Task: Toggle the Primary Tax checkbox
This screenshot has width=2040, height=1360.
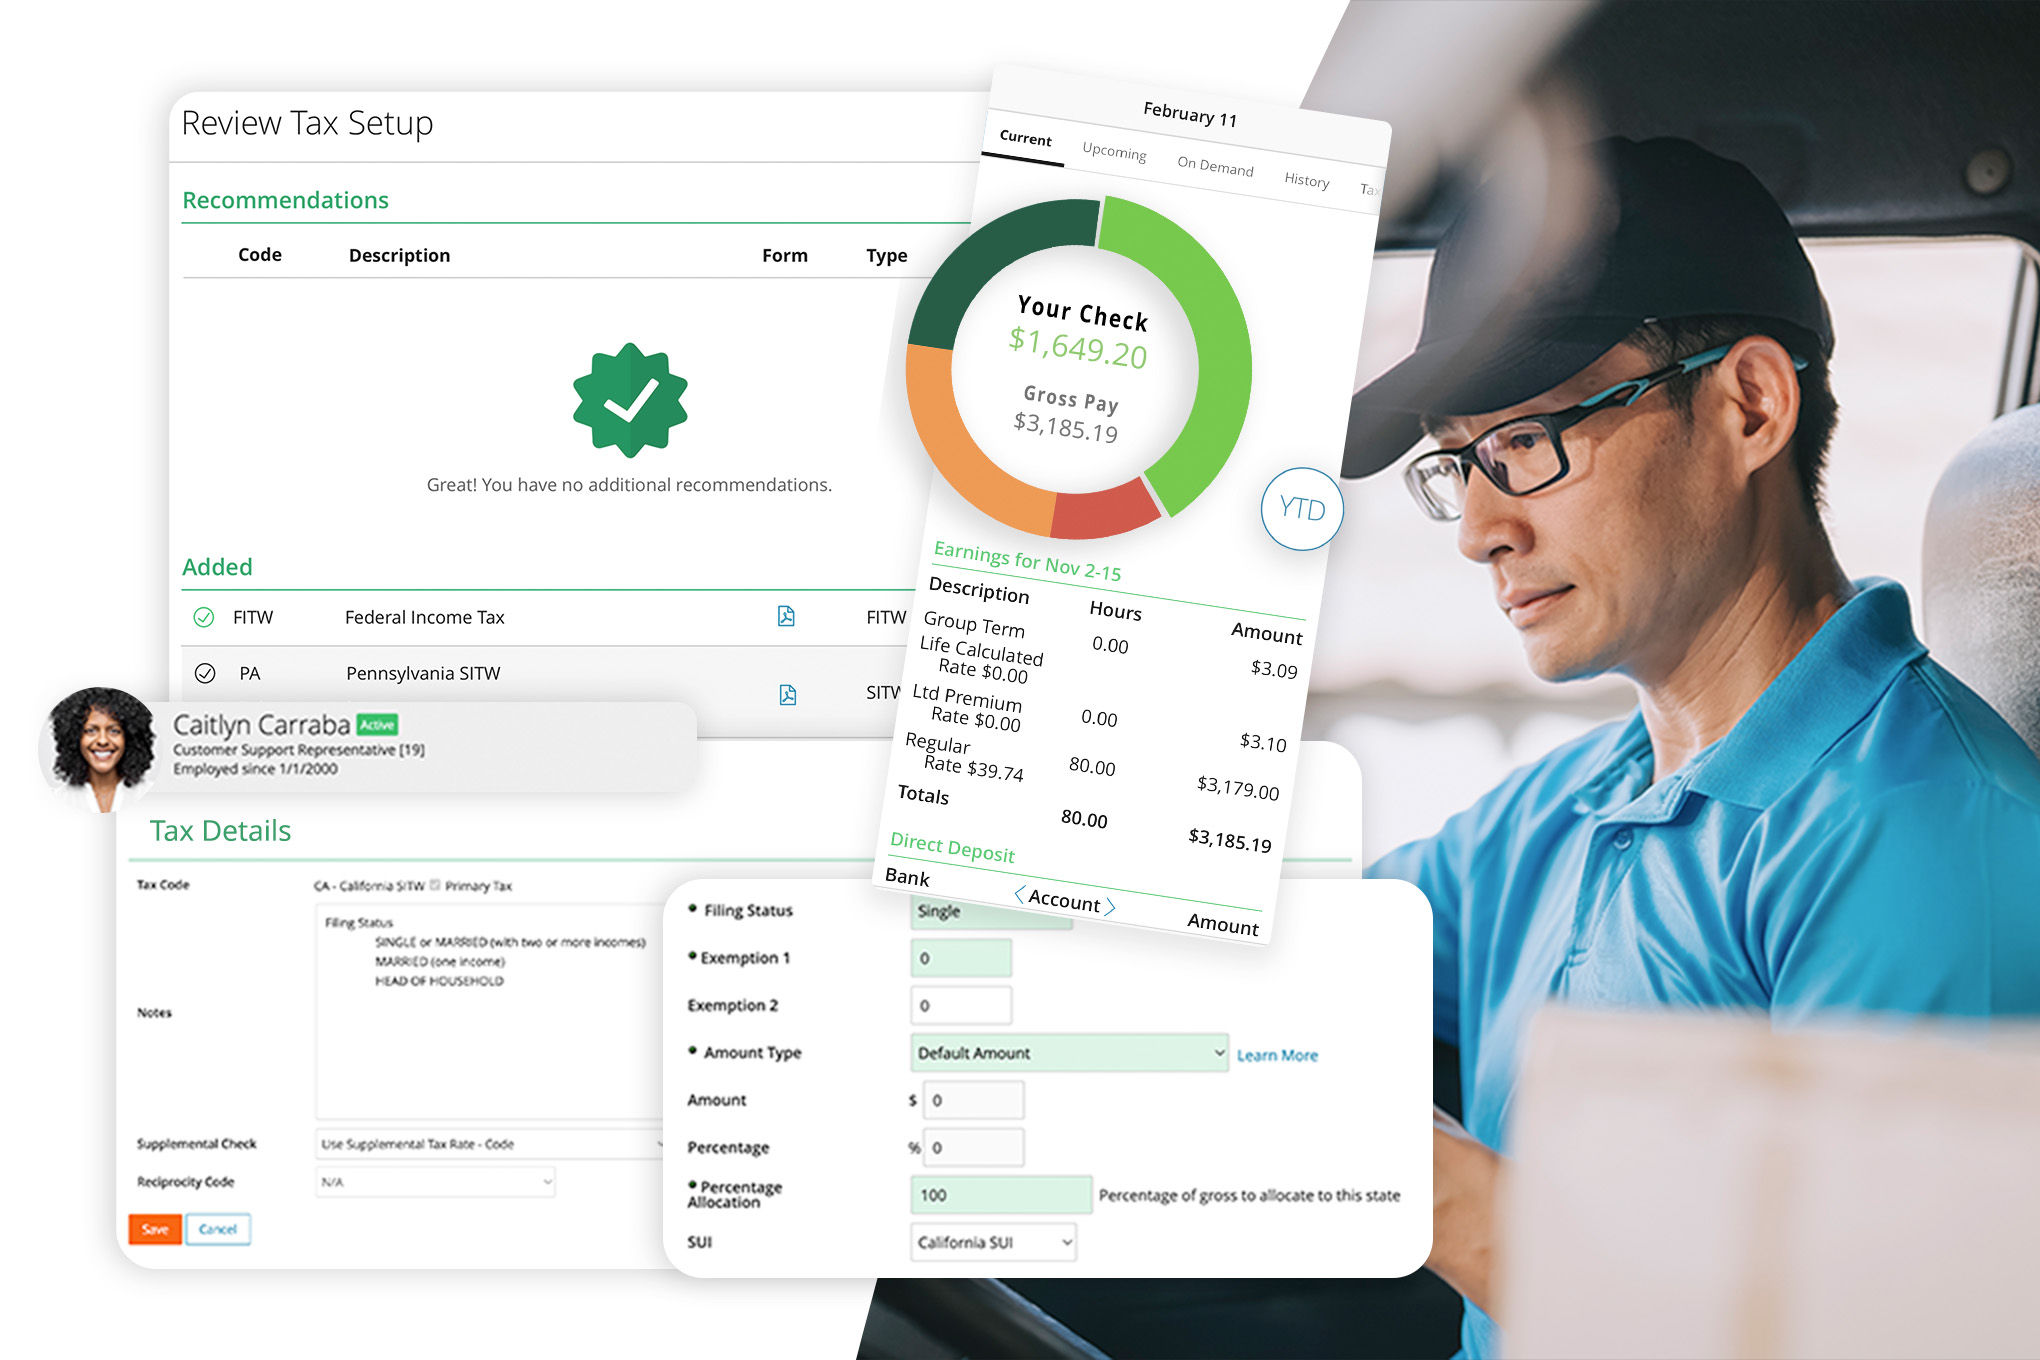Action: tap(435, 885)
